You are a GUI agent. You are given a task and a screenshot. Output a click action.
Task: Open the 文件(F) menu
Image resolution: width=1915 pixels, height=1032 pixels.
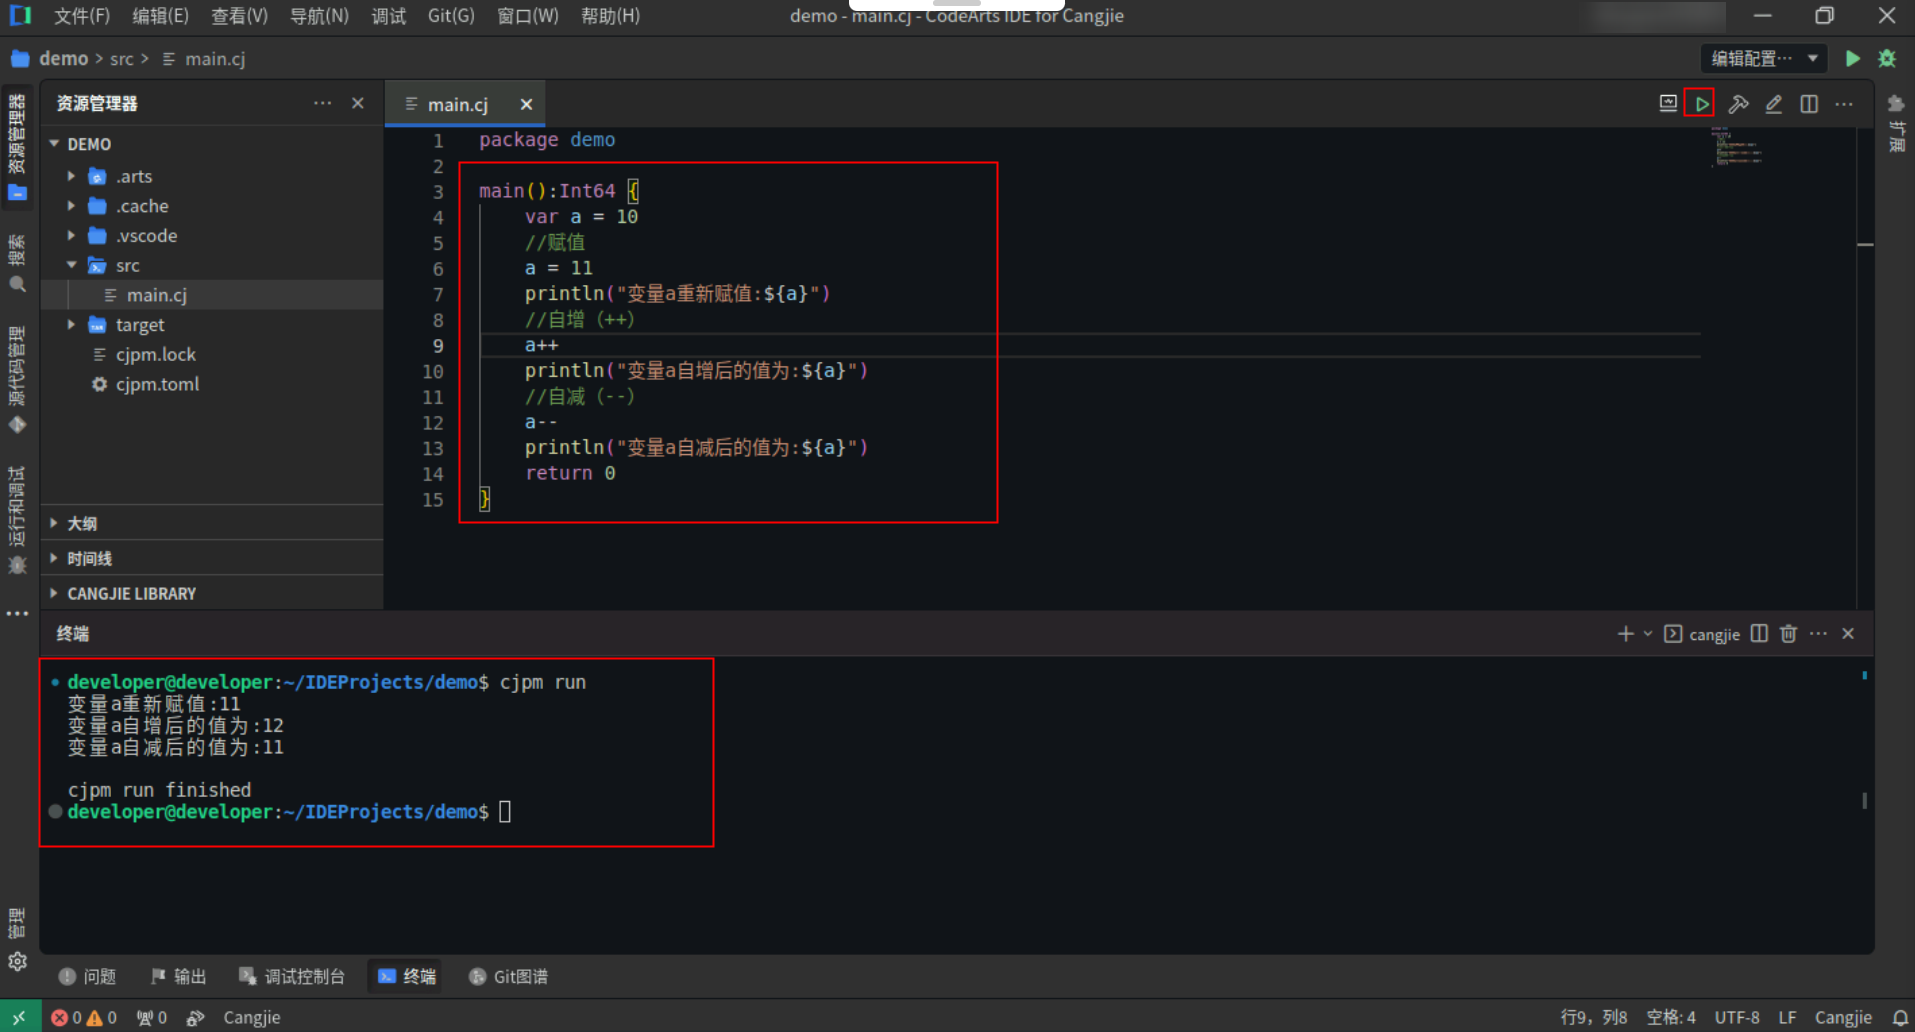point(81,16)
